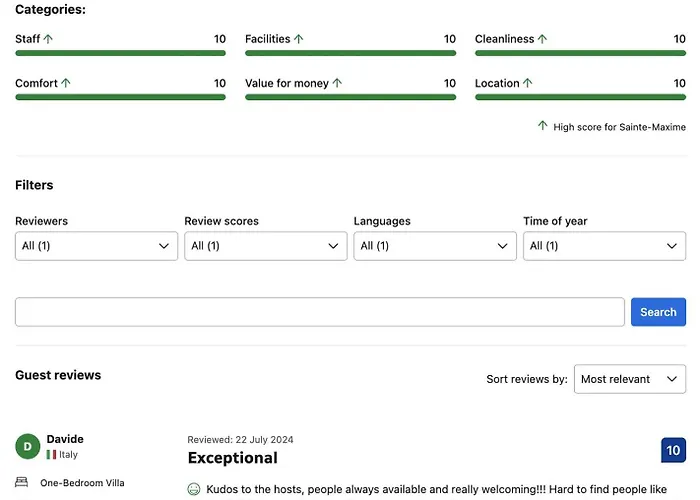Open the Reviewers filter dropdown
Viewport: 700px width, 500px height.
click(x=96, y=246)
